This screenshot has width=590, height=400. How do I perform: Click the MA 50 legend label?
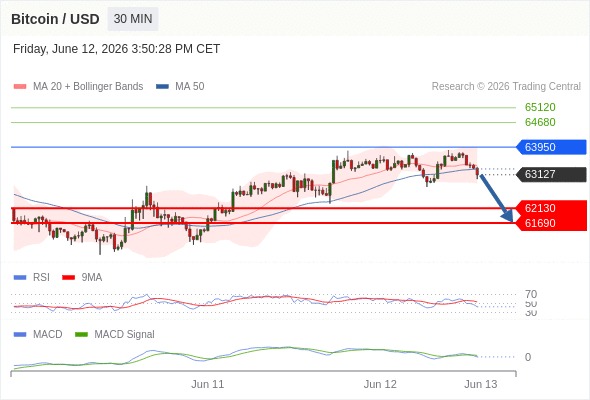coord(190,87)
